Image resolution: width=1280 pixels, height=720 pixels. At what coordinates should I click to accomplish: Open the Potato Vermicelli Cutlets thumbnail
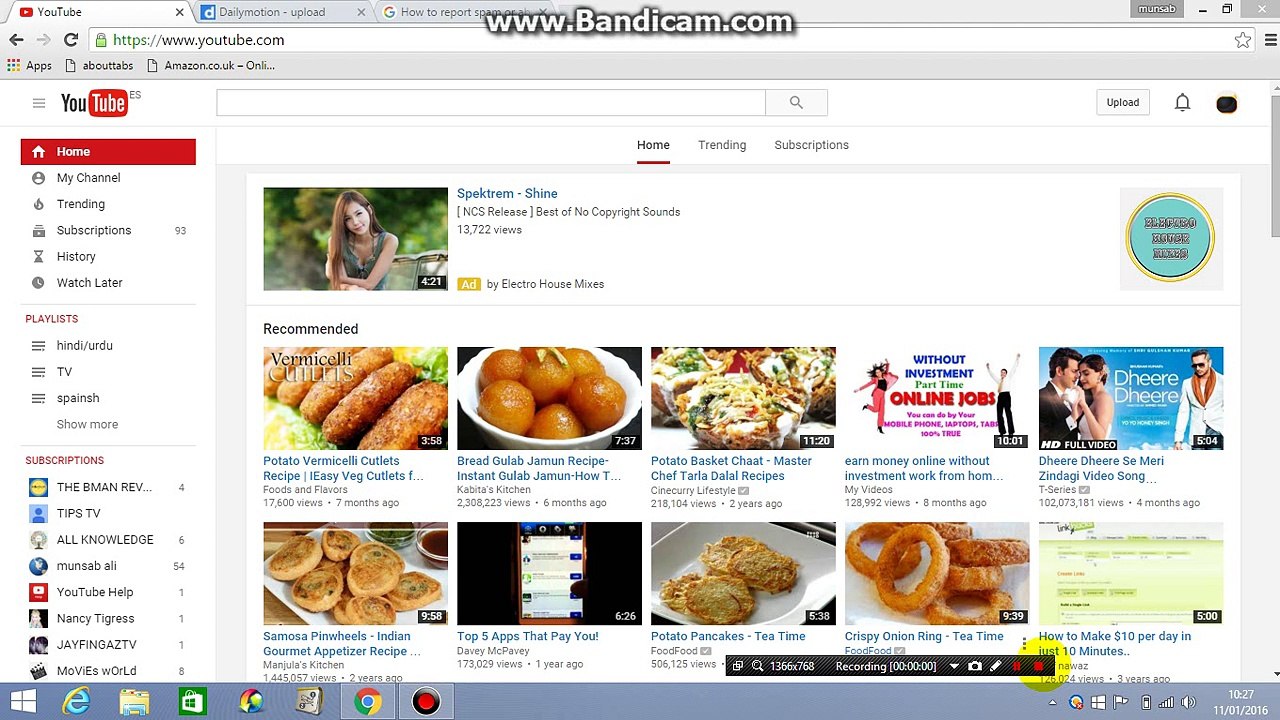point(355,398)
